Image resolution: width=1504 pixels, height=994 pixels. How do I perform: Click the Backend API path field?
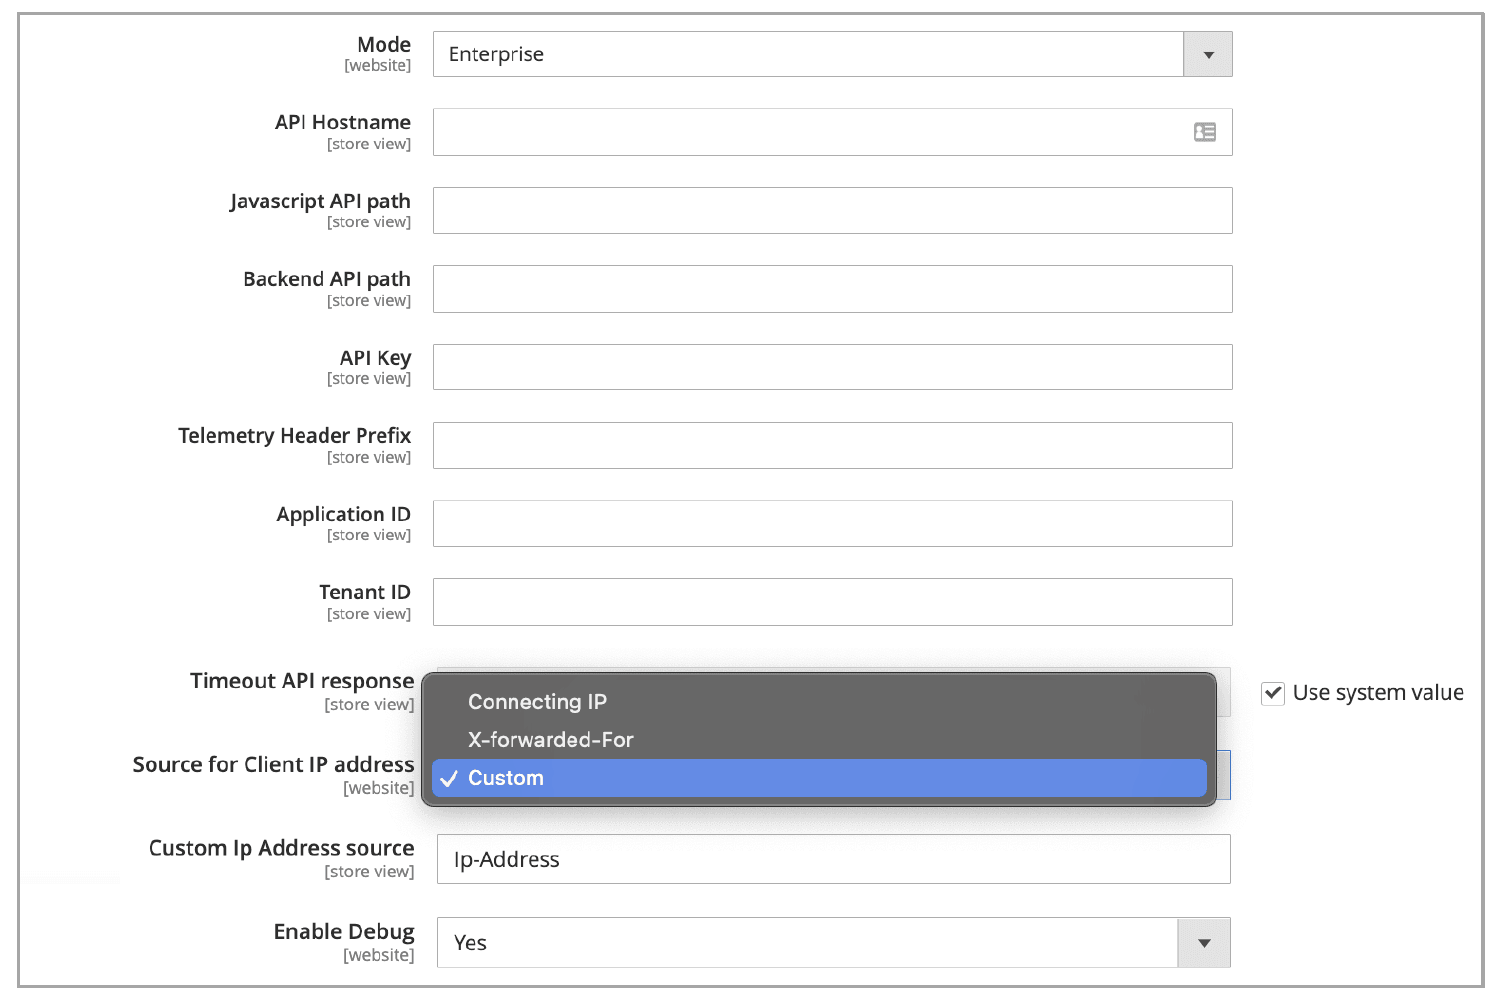[832, 289]
